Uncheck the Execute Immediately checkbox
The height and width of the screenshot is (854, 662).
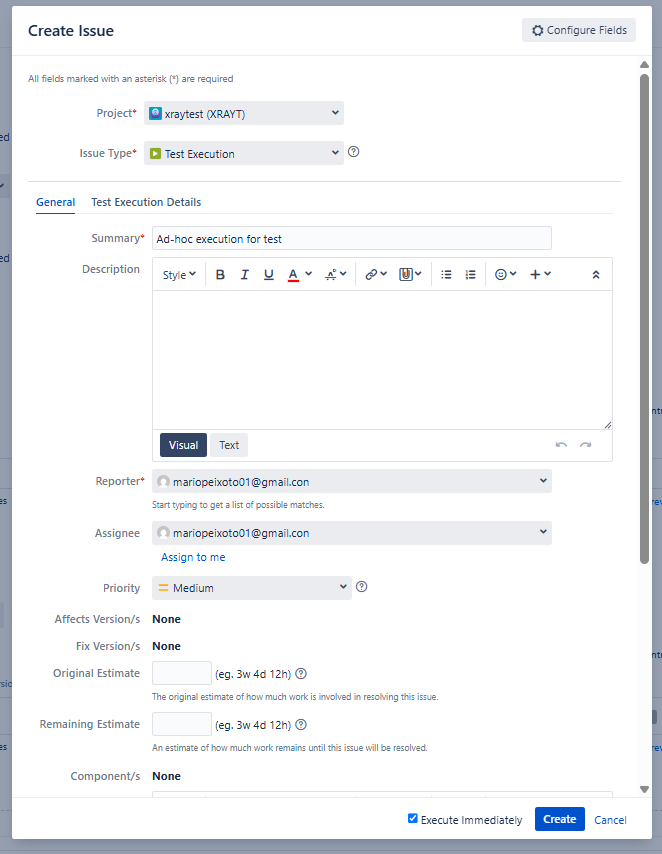[x=413, y=819]
